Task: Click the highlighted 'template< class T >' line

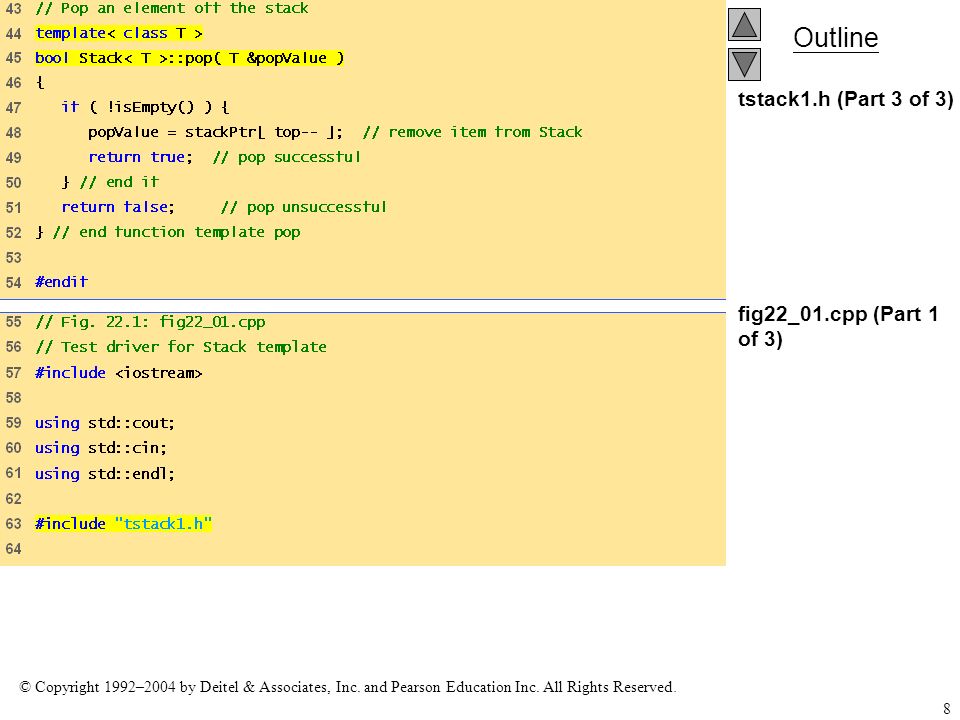Action: [119, 33]
